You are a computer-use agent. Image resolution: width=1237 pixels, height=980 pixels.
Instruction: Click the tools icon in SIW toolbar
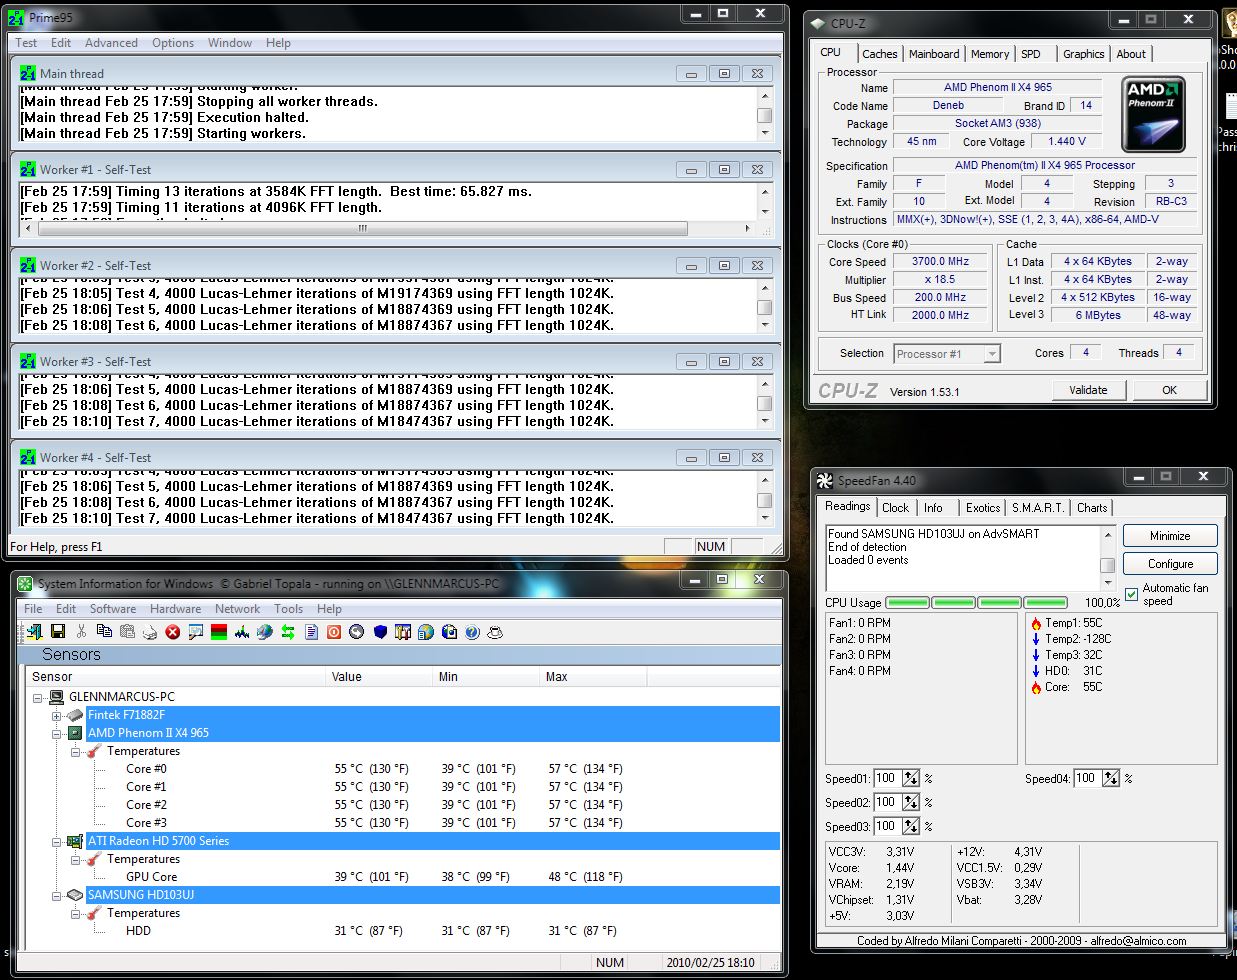(403, 632)
